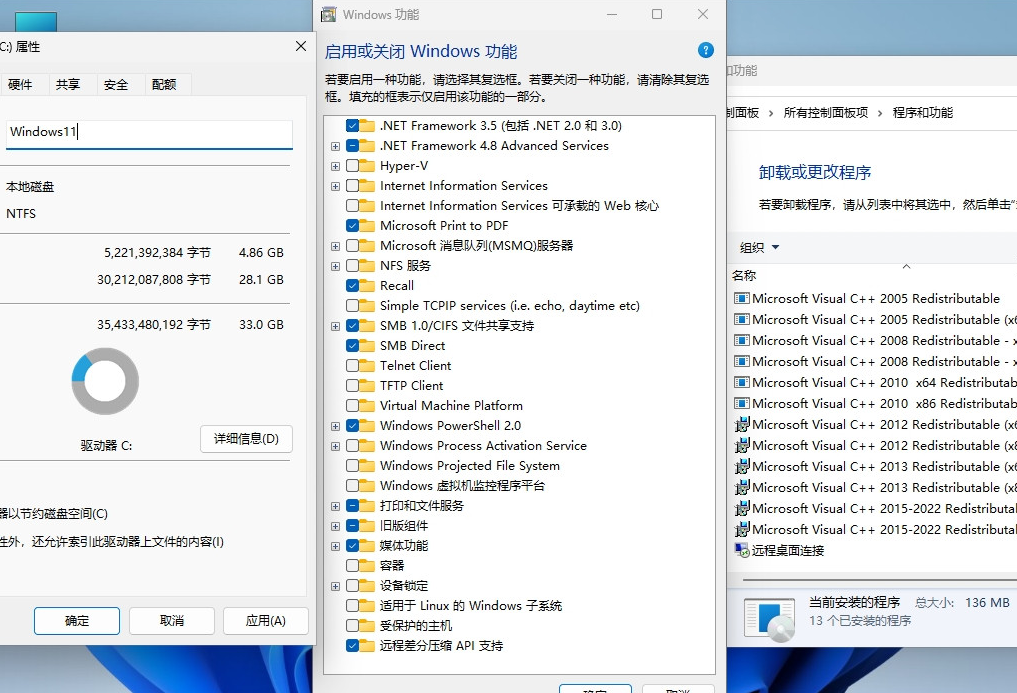Screen dimensions: 1017x693
Task: Click the Windows Features title bar icon
Action: point(329,14)
